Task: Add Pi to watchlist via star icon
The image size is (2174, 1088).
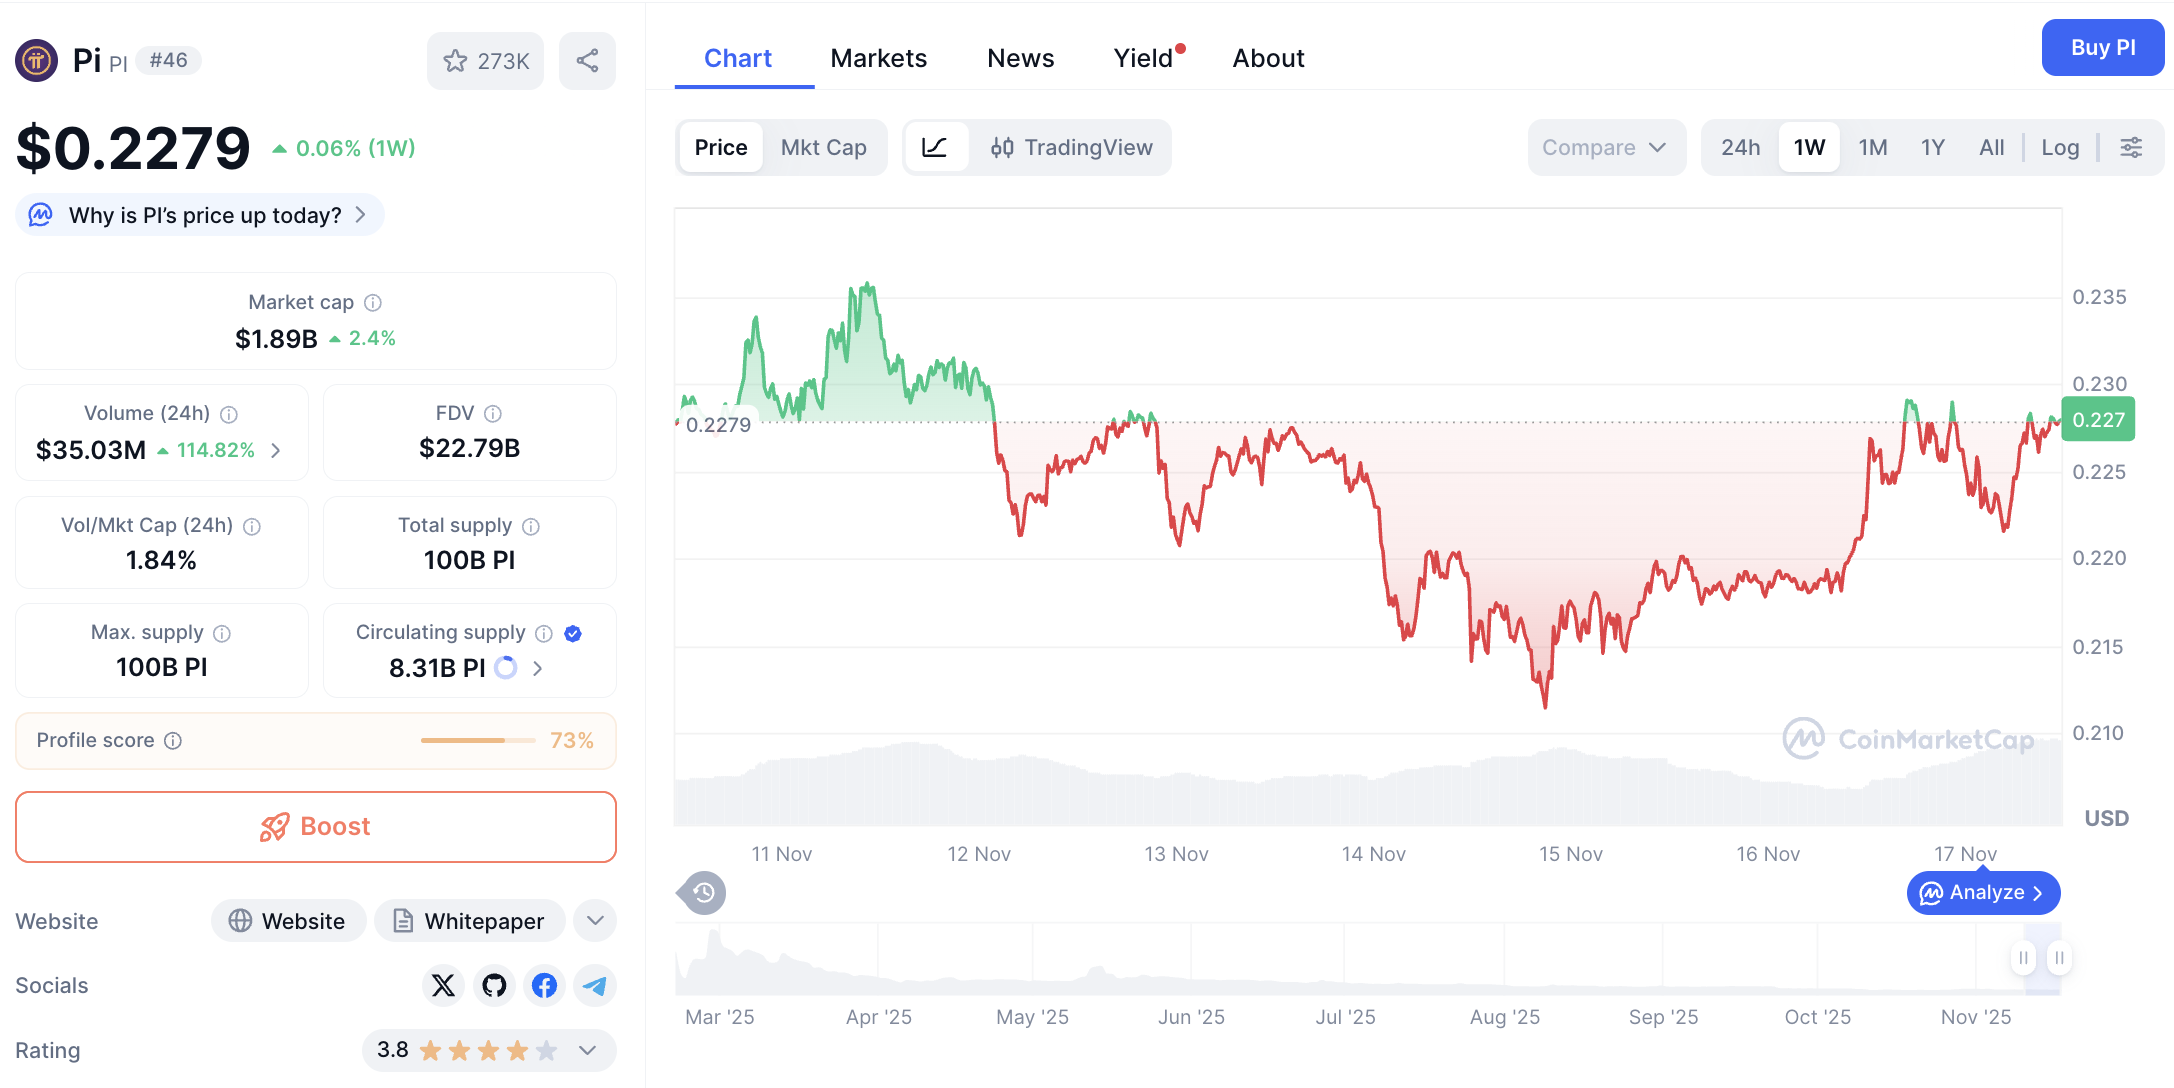Action: coord(457,60)
